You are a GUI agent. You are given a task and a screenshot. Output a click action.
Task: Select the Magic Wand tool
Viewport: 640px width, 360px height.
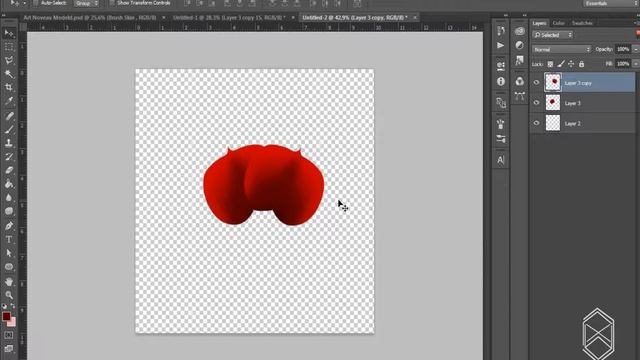pos(9,74)
